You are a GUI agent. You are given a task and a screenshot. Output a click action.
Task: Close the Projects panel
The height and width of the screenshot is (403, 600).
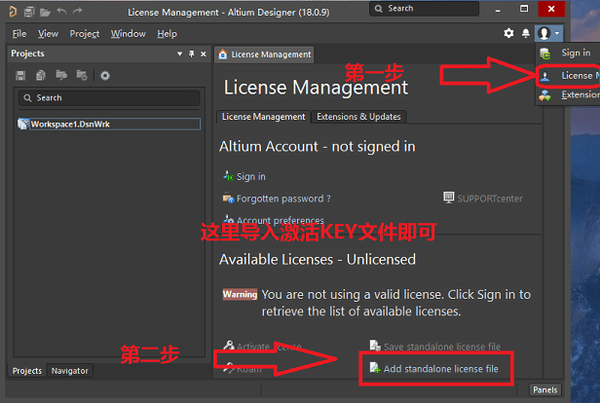tap(204, 54)
